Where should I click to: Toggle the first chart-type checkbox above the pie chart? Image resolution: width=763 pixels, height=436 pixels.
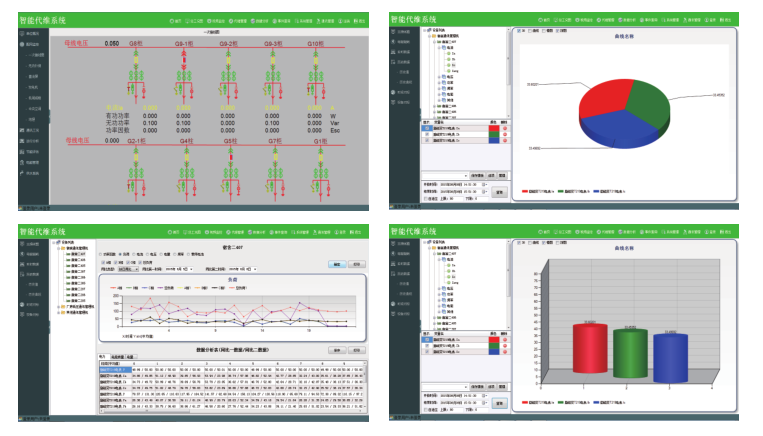(518, 29)
